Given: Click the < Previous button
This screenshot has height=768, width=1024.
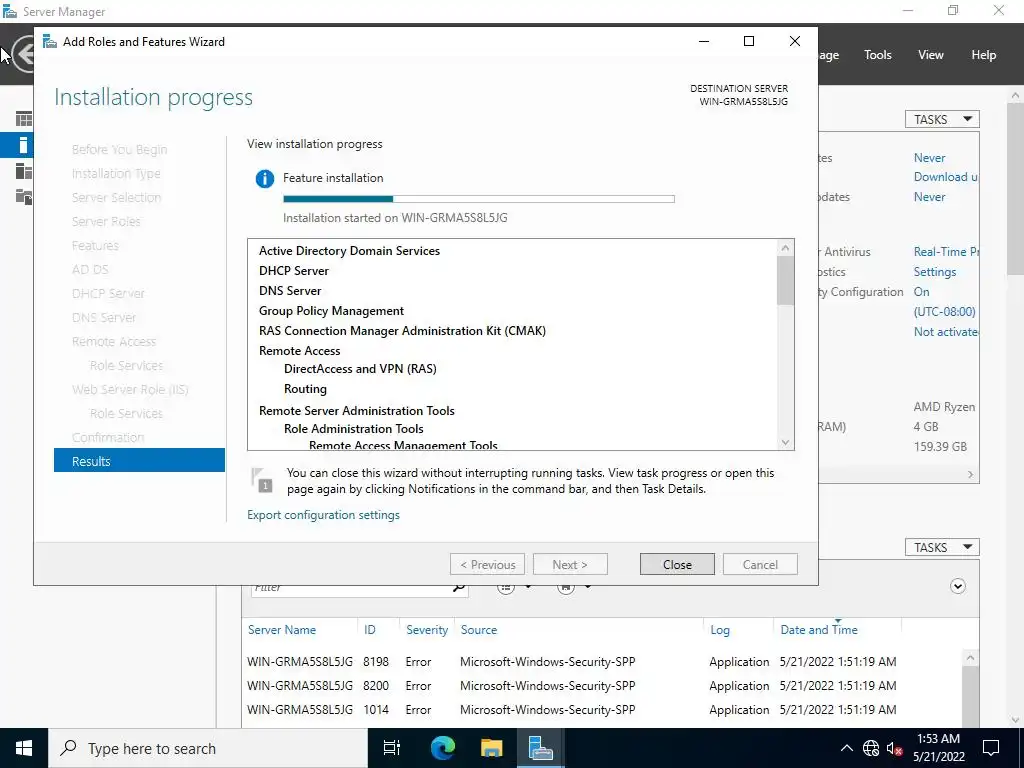Looking at the screenshot, I should tap(487, 564).
